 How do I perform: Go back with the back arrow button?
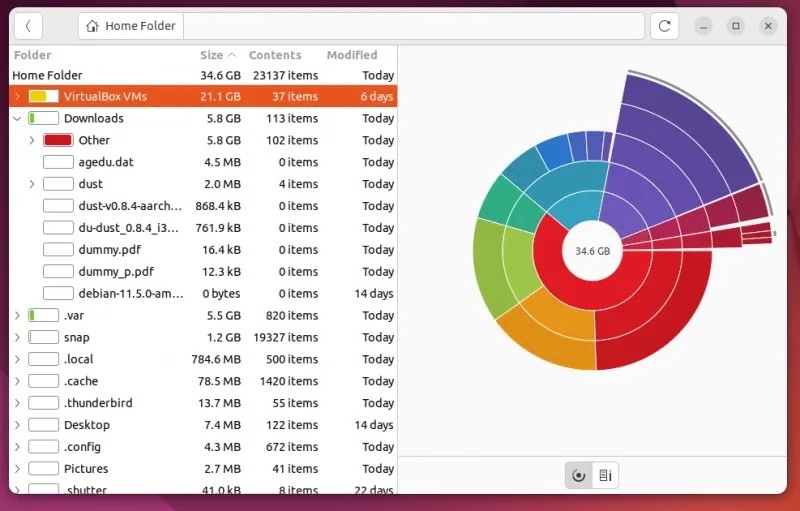(x=28, y=25)
